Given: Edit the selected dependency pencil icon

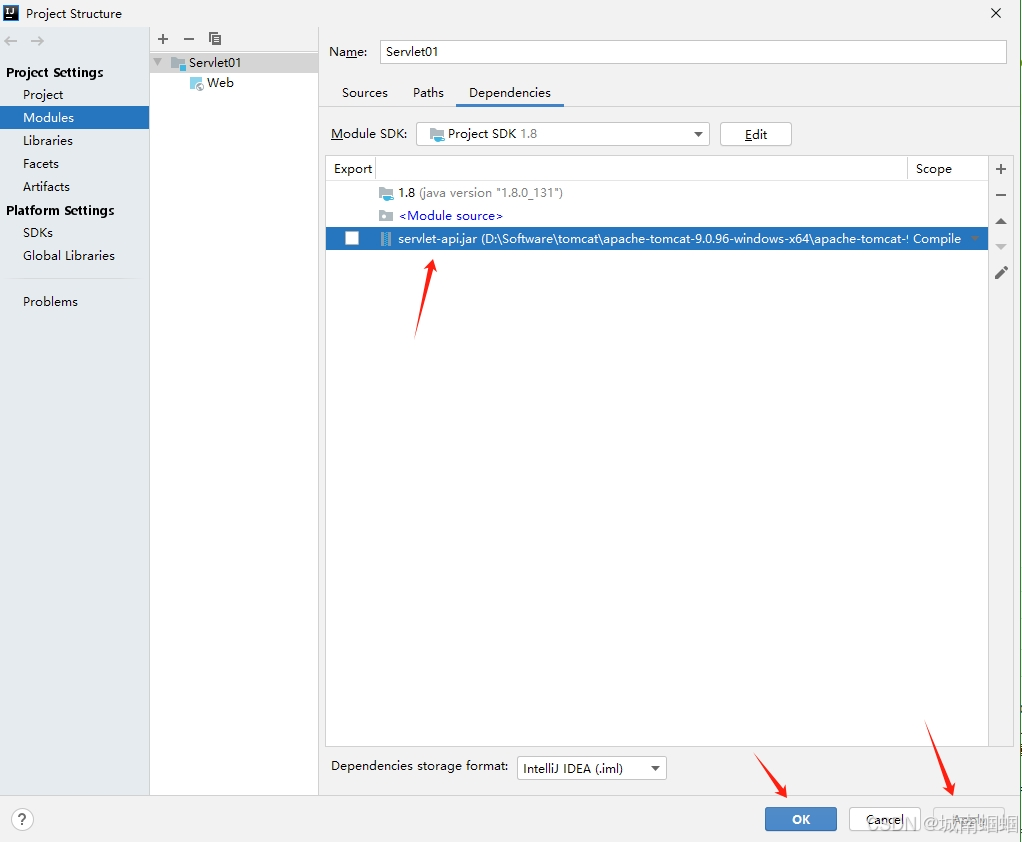Looking at the screenshot, I should click(x=1001, y=272).
